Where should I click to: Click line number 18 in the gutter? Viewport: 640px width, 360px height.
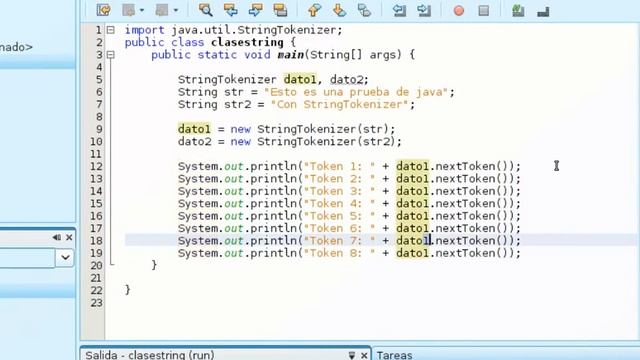click(x=96, y=240)
